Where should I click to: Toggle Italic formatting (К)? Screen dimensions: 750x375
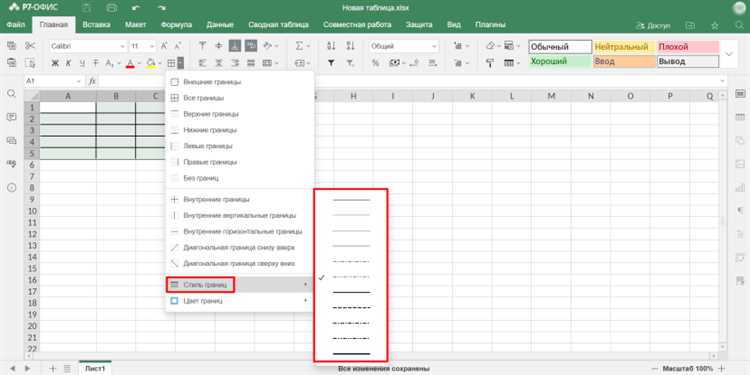coord(68,63)
